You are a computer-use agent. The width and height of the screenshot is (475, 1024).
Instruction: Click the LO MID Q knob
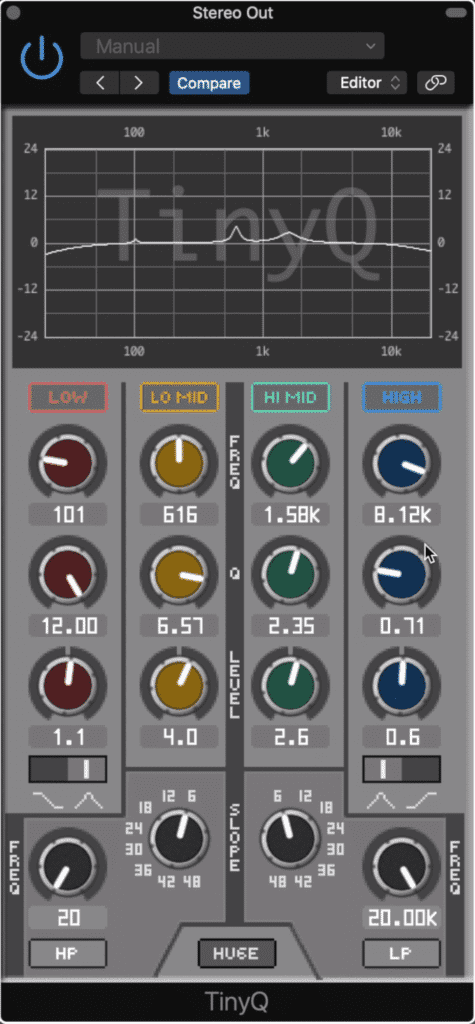(x=179, y=573)
